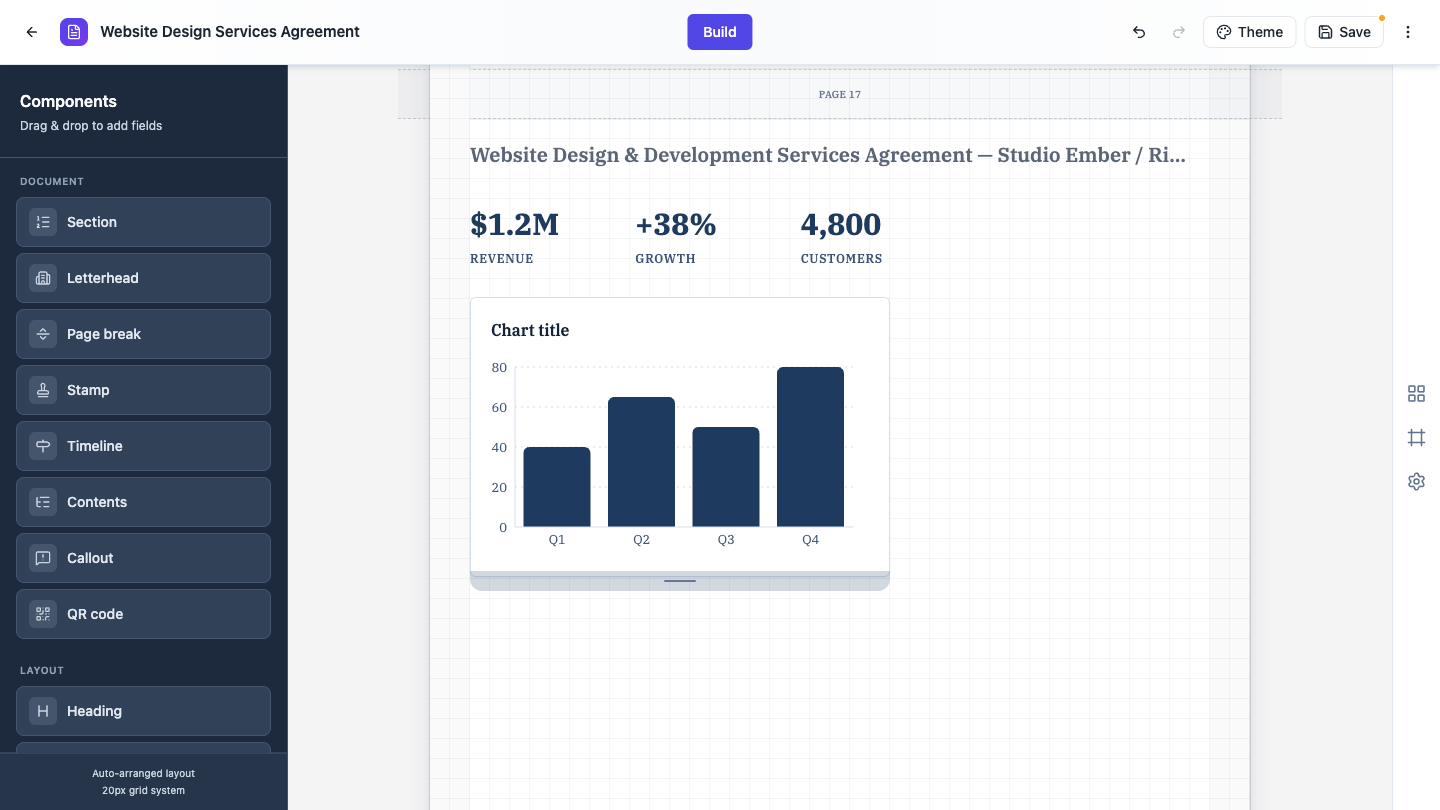Image resolution: width=1440 pixels, height=810 pixels.
Task: Click the PAGE 17 label
Action: pos(840,94)
